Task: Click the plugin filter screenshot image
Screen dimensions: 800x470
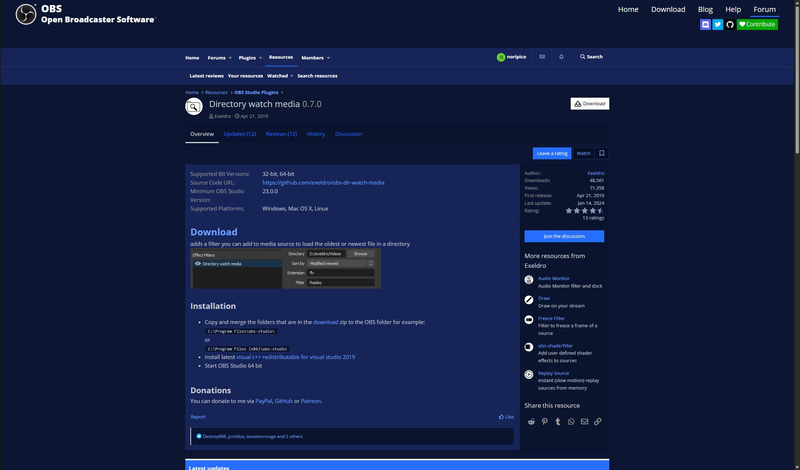Action: click(286, 268)
